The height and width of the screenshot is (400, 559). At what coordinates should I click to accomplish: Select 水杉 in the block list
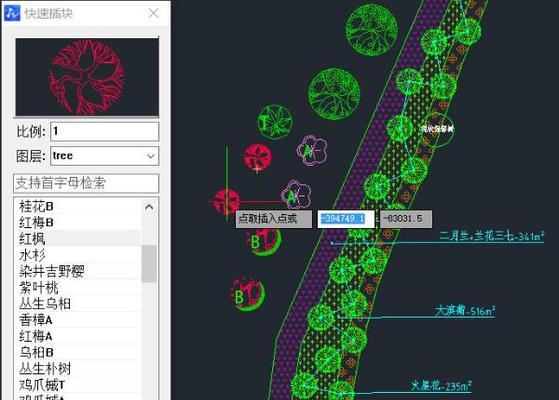pos(78,255)
